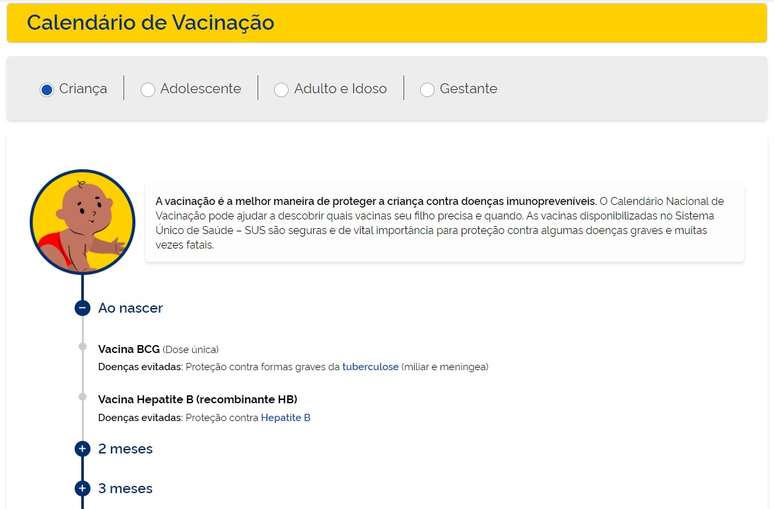Click the timeline dot beside Vacina Hepatite B
The width and height of the screenshot is (774, 509).
point(82,398)
